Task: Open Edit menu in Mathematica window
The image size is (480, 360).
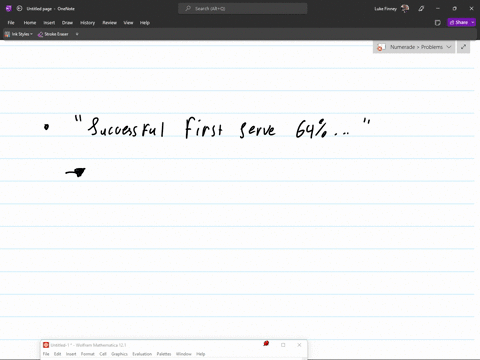Action: pos(58,354)
